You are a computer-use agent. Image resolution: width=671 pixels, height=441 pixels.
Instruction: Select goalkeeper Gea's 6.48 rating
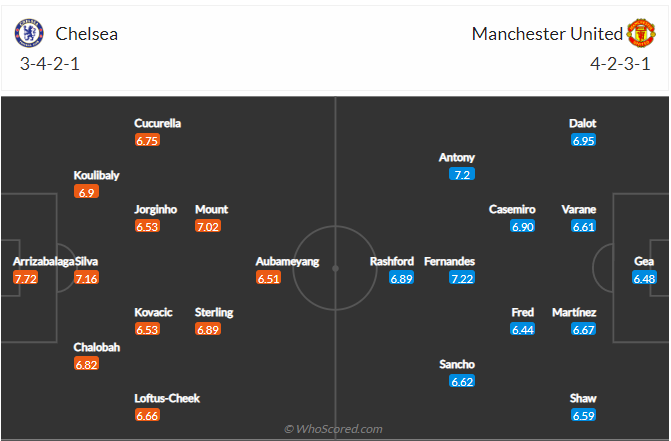(x=644, y=278)
